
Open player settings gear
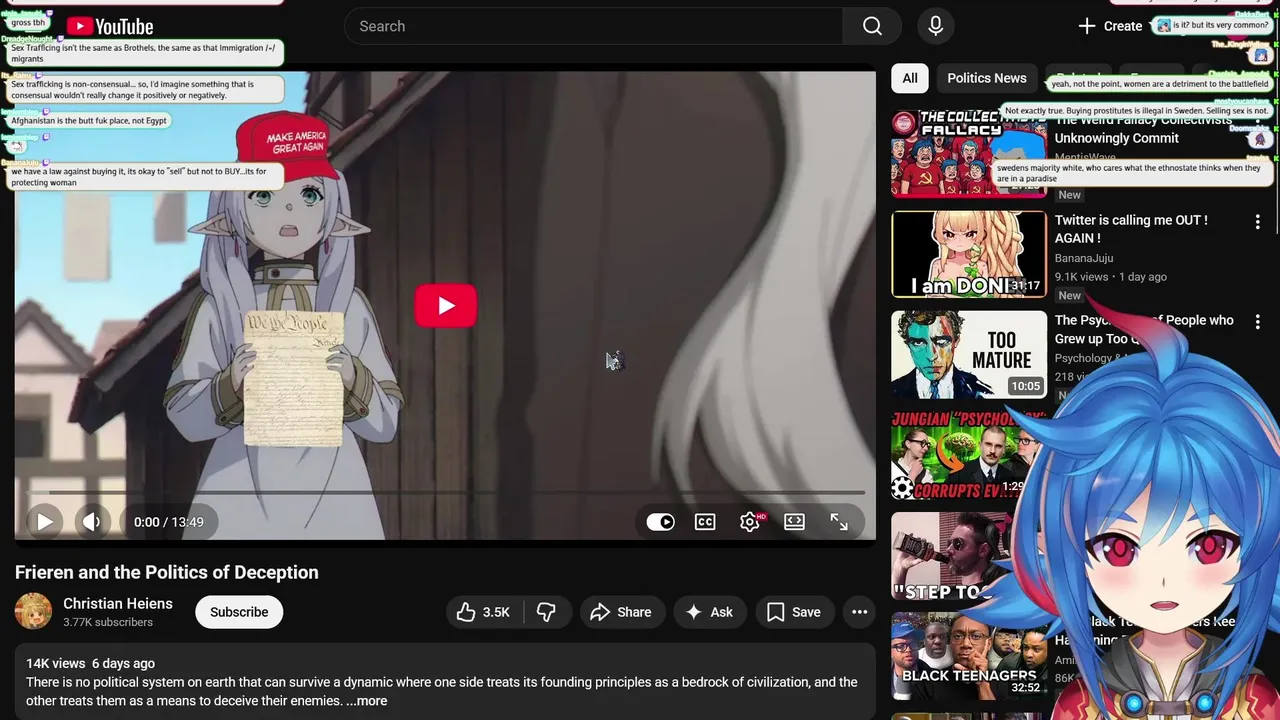pyautogui.click(x=750, y=522)
